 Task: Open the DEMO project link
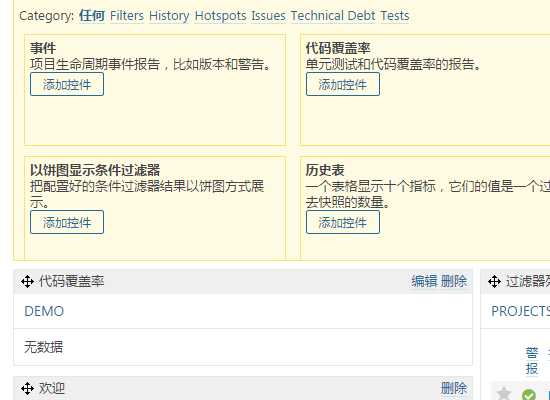[x=44, y=311]
